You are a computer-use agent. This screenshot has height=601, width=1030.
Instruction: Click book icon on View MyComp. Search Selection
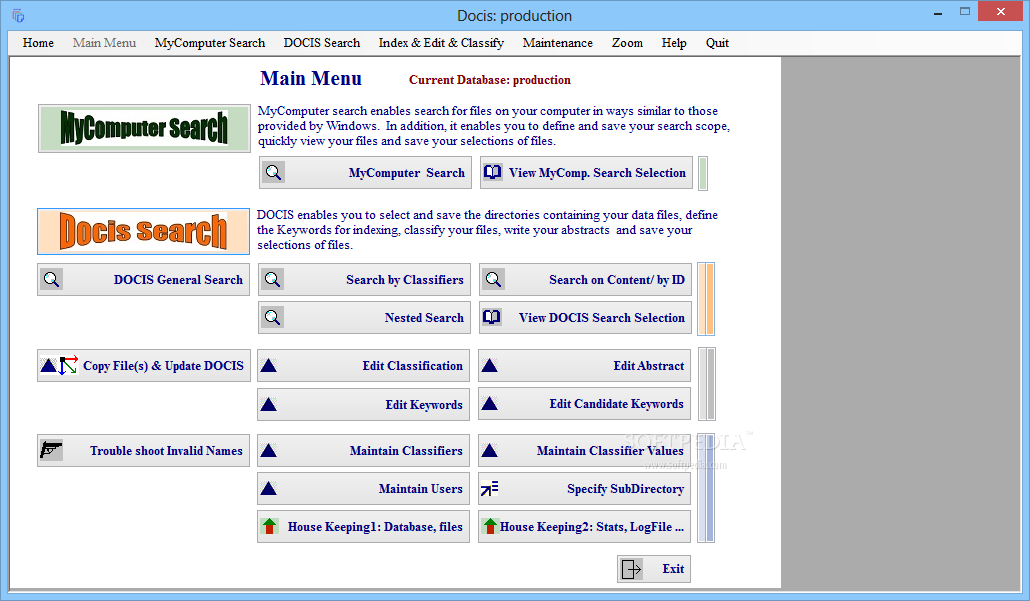[493, 173]
